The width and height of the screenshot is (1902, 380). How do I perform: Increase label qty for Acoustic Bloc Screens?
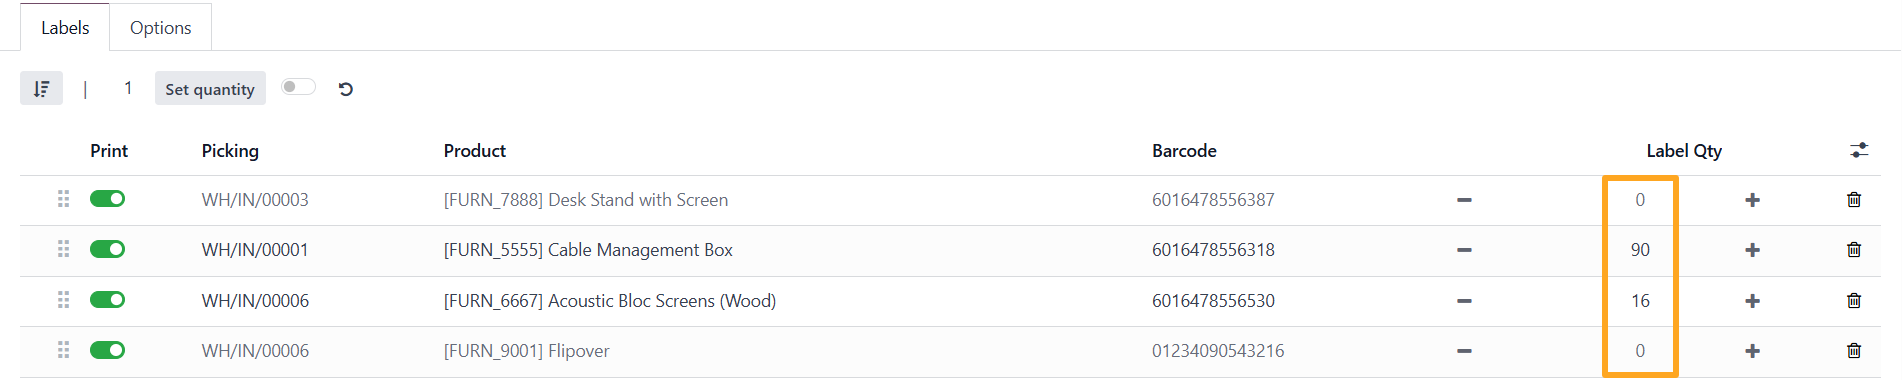pos(1752,301)
